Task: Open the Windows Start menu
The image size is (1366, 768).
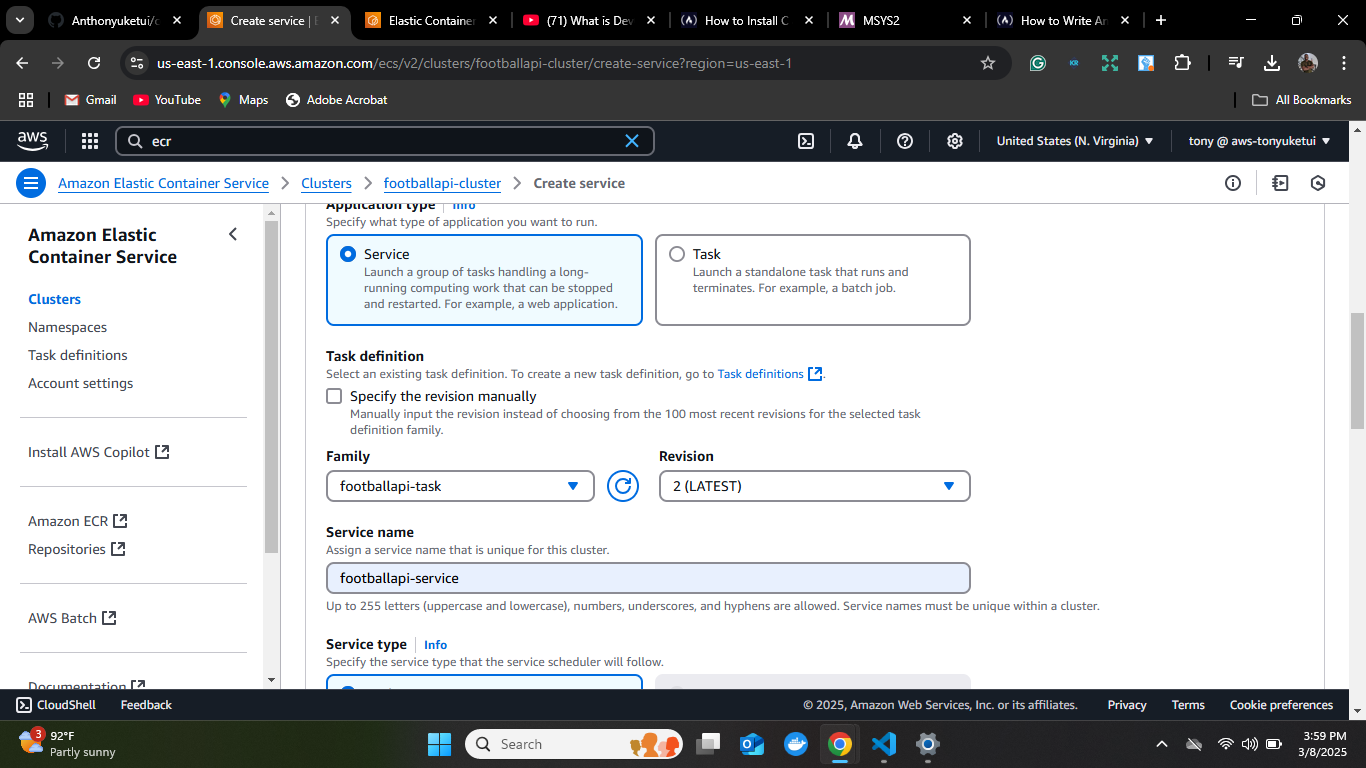Action: point(439,744)
